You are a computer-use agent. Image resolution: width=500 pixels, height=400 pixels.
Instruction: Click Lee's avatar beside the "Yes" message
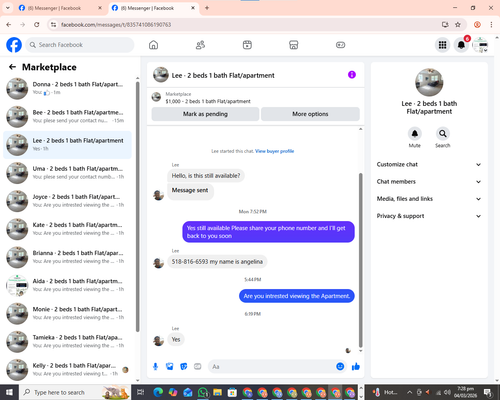pos(158,340)
